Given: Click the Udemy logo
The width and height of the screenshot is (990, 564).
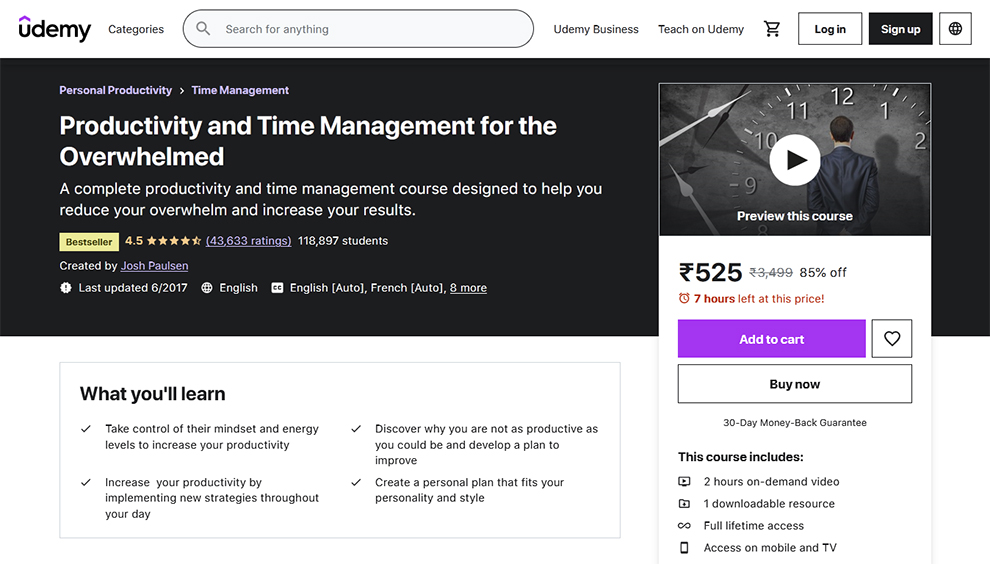Looking at the screenshot, I should (x=55, y=29).
